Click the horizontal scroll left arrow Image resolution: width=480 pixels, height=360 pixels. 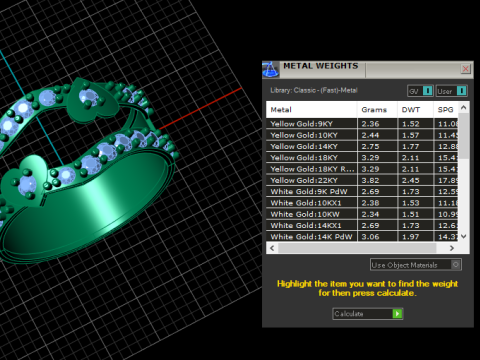pos(272,248)
